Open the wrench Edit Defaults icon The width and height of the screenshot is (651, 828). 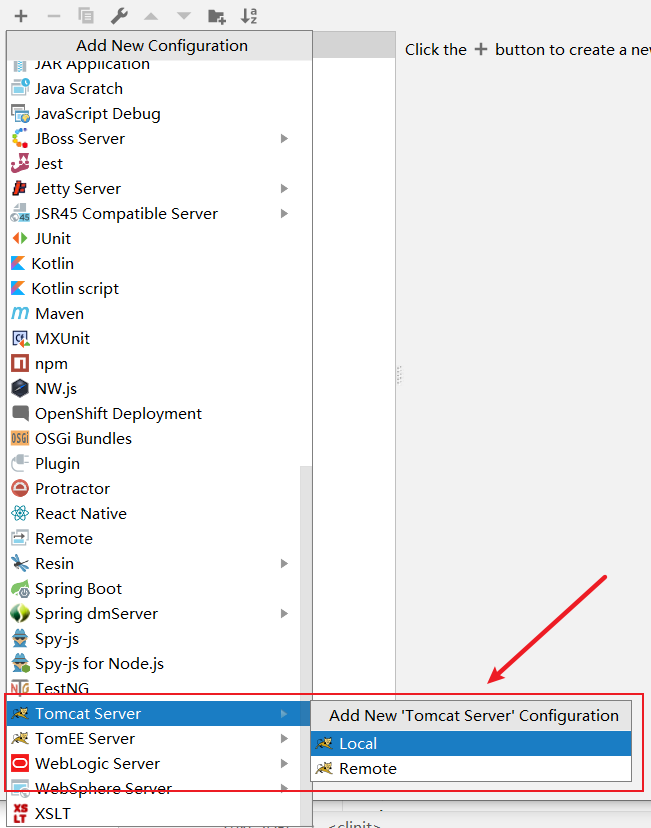pos(119,16)
